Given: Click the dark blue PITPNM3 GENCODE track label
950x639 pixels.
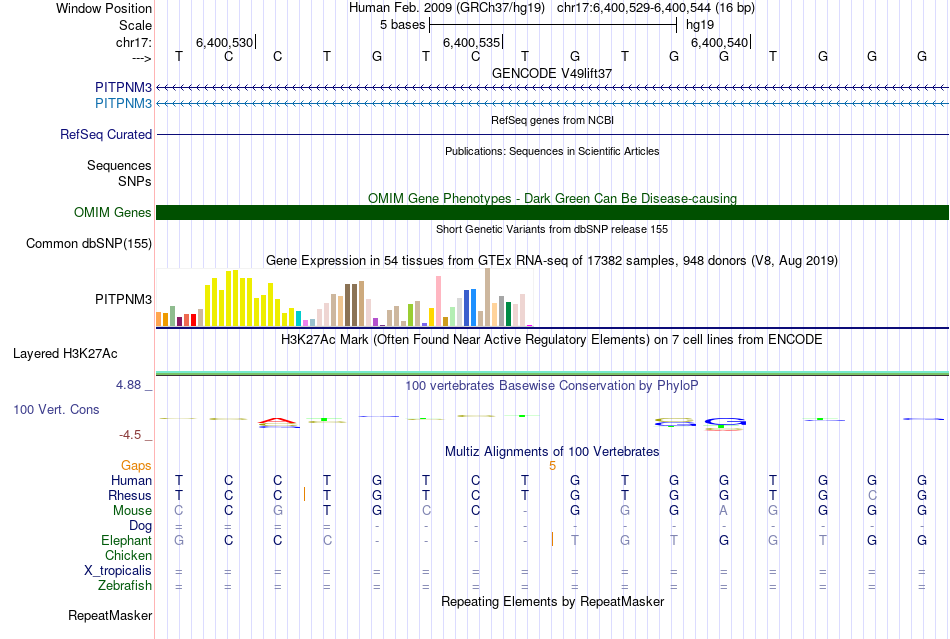Looking at the screenshot, I should (124, 88).
